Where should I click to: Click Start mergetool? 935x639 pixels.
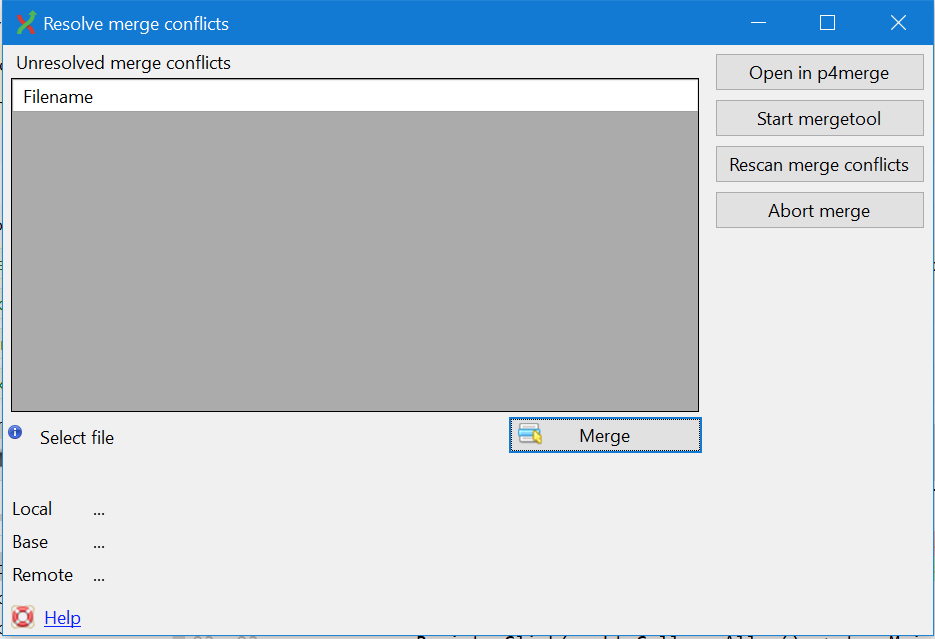819,118
